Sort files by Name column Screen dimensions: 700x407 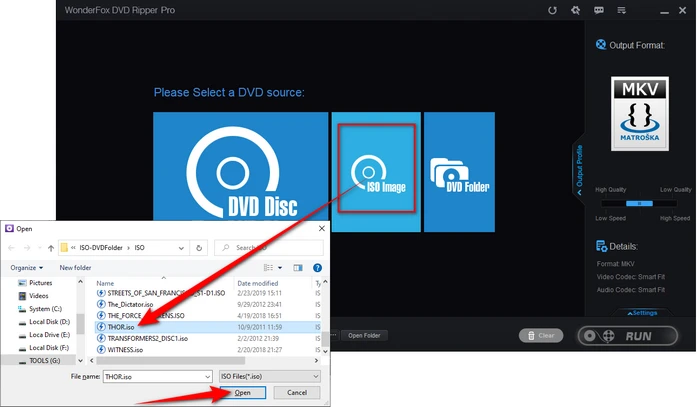(x=105, y=283)
